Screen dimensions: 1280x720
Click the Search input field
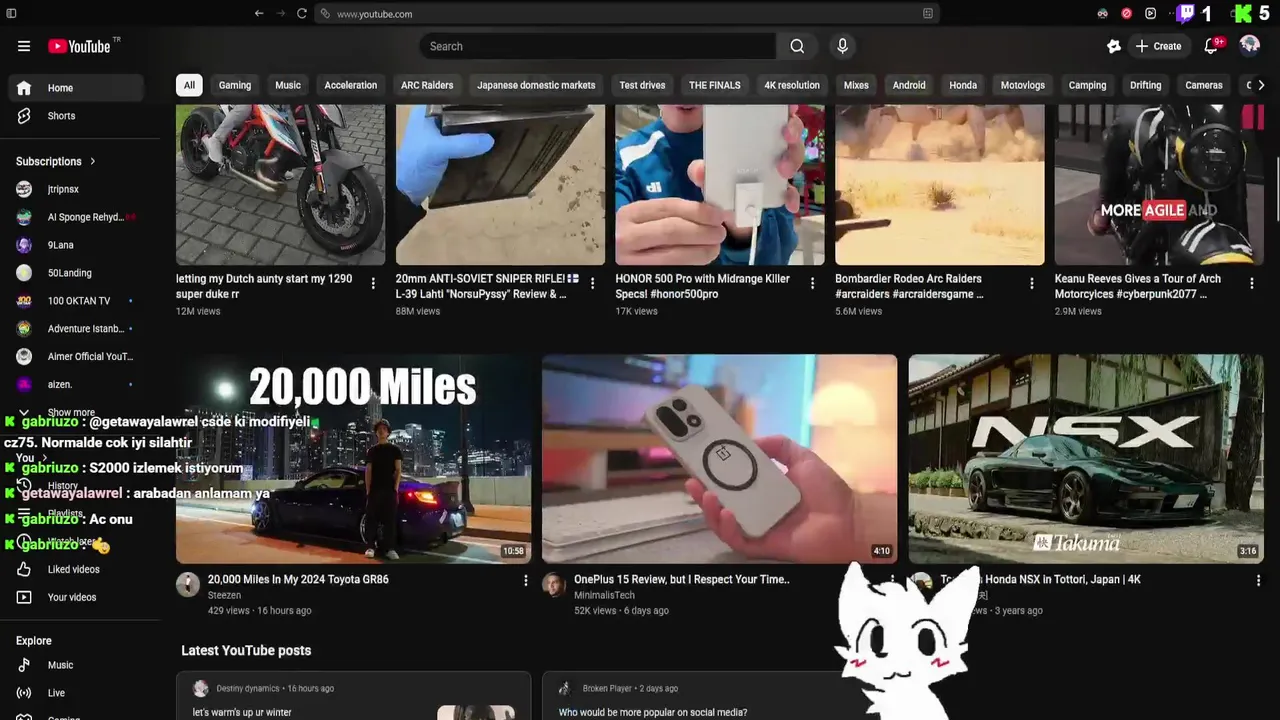[x=598, y=46]
